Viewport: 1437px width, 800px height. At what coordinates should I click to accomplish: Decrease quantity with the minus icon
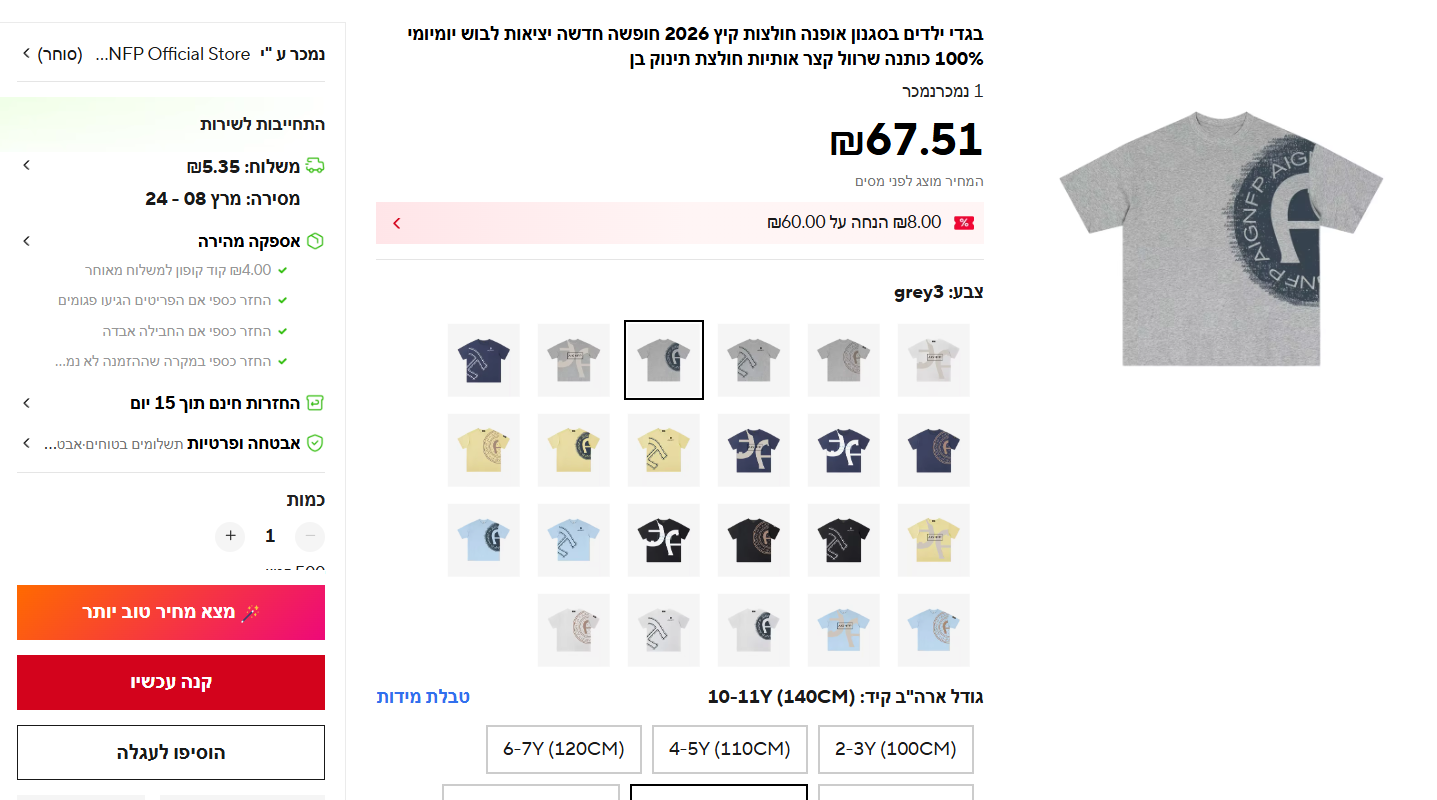click(310, 536)
